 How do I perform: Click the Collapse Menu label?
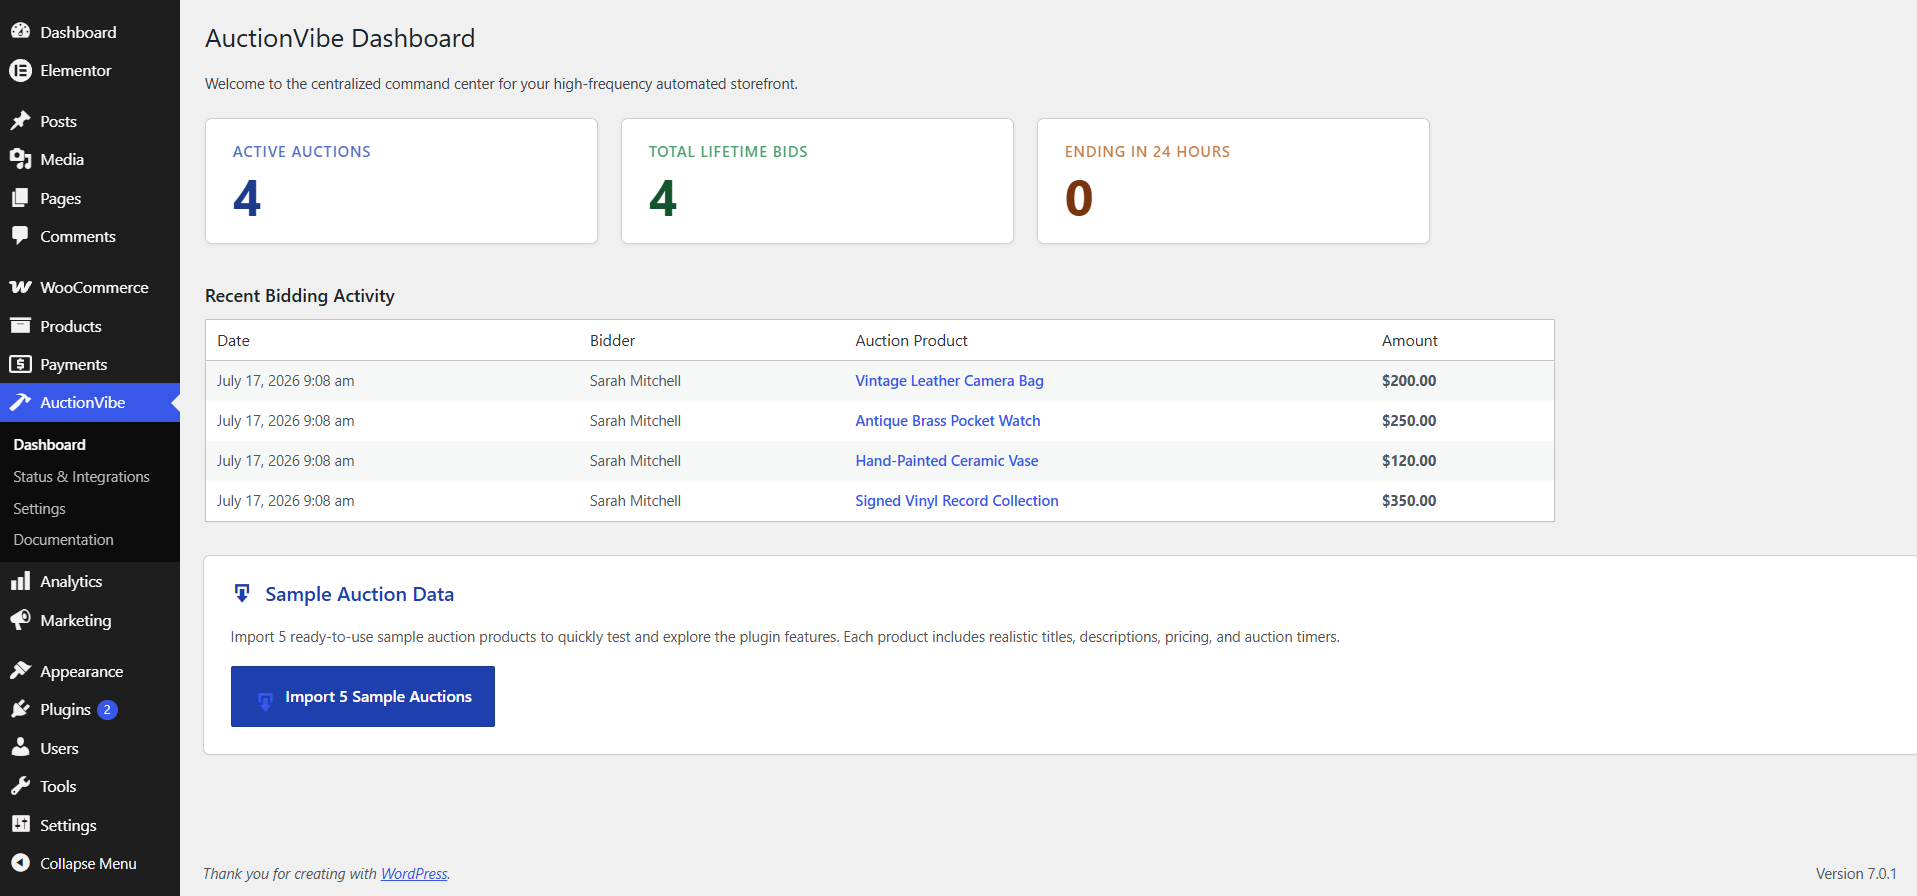(x=88, y=863)
